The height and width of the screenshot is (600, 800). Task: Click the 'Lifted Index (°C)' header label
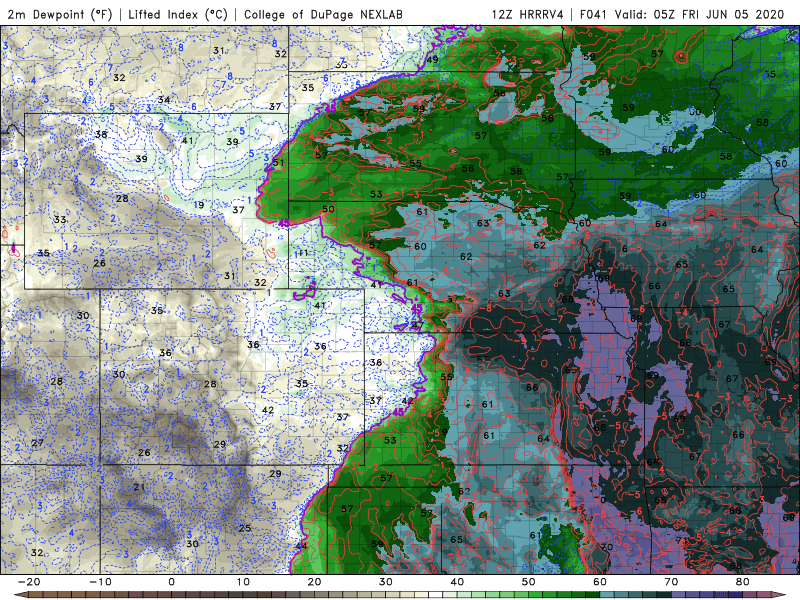[x=178, y=14]
